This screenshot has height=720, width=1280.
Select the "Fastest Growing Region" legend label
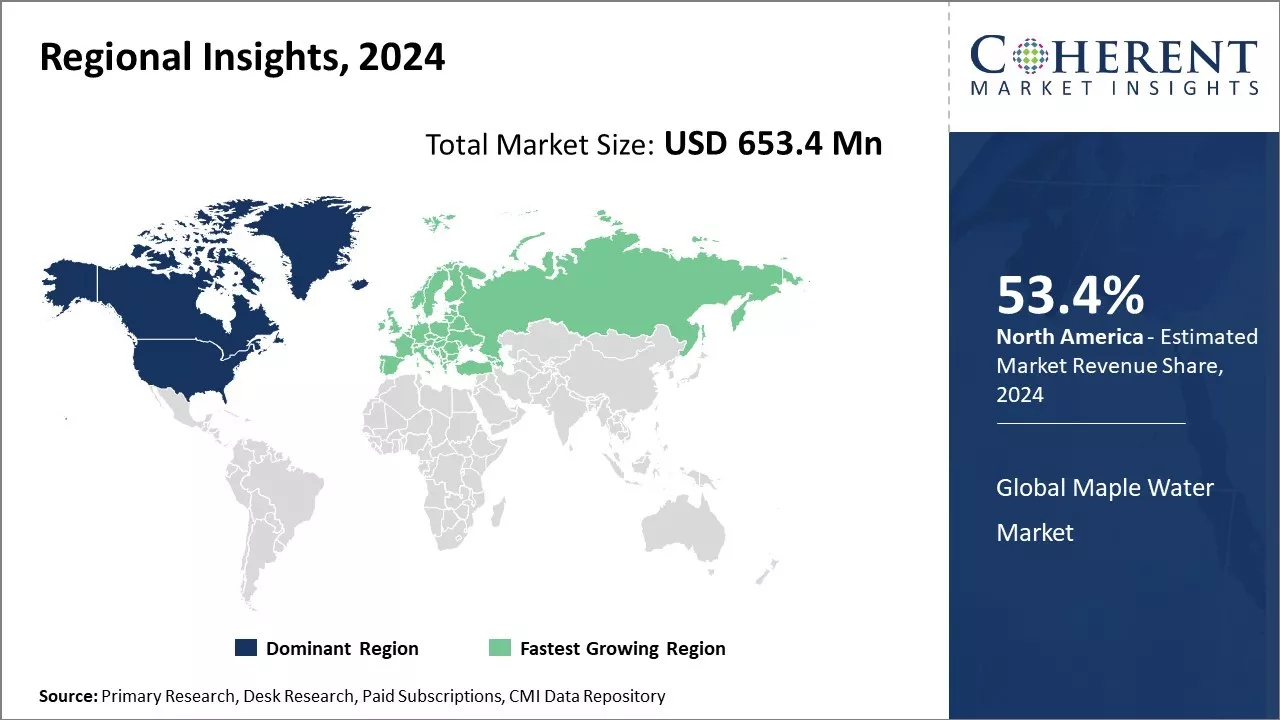click(622, 649)
